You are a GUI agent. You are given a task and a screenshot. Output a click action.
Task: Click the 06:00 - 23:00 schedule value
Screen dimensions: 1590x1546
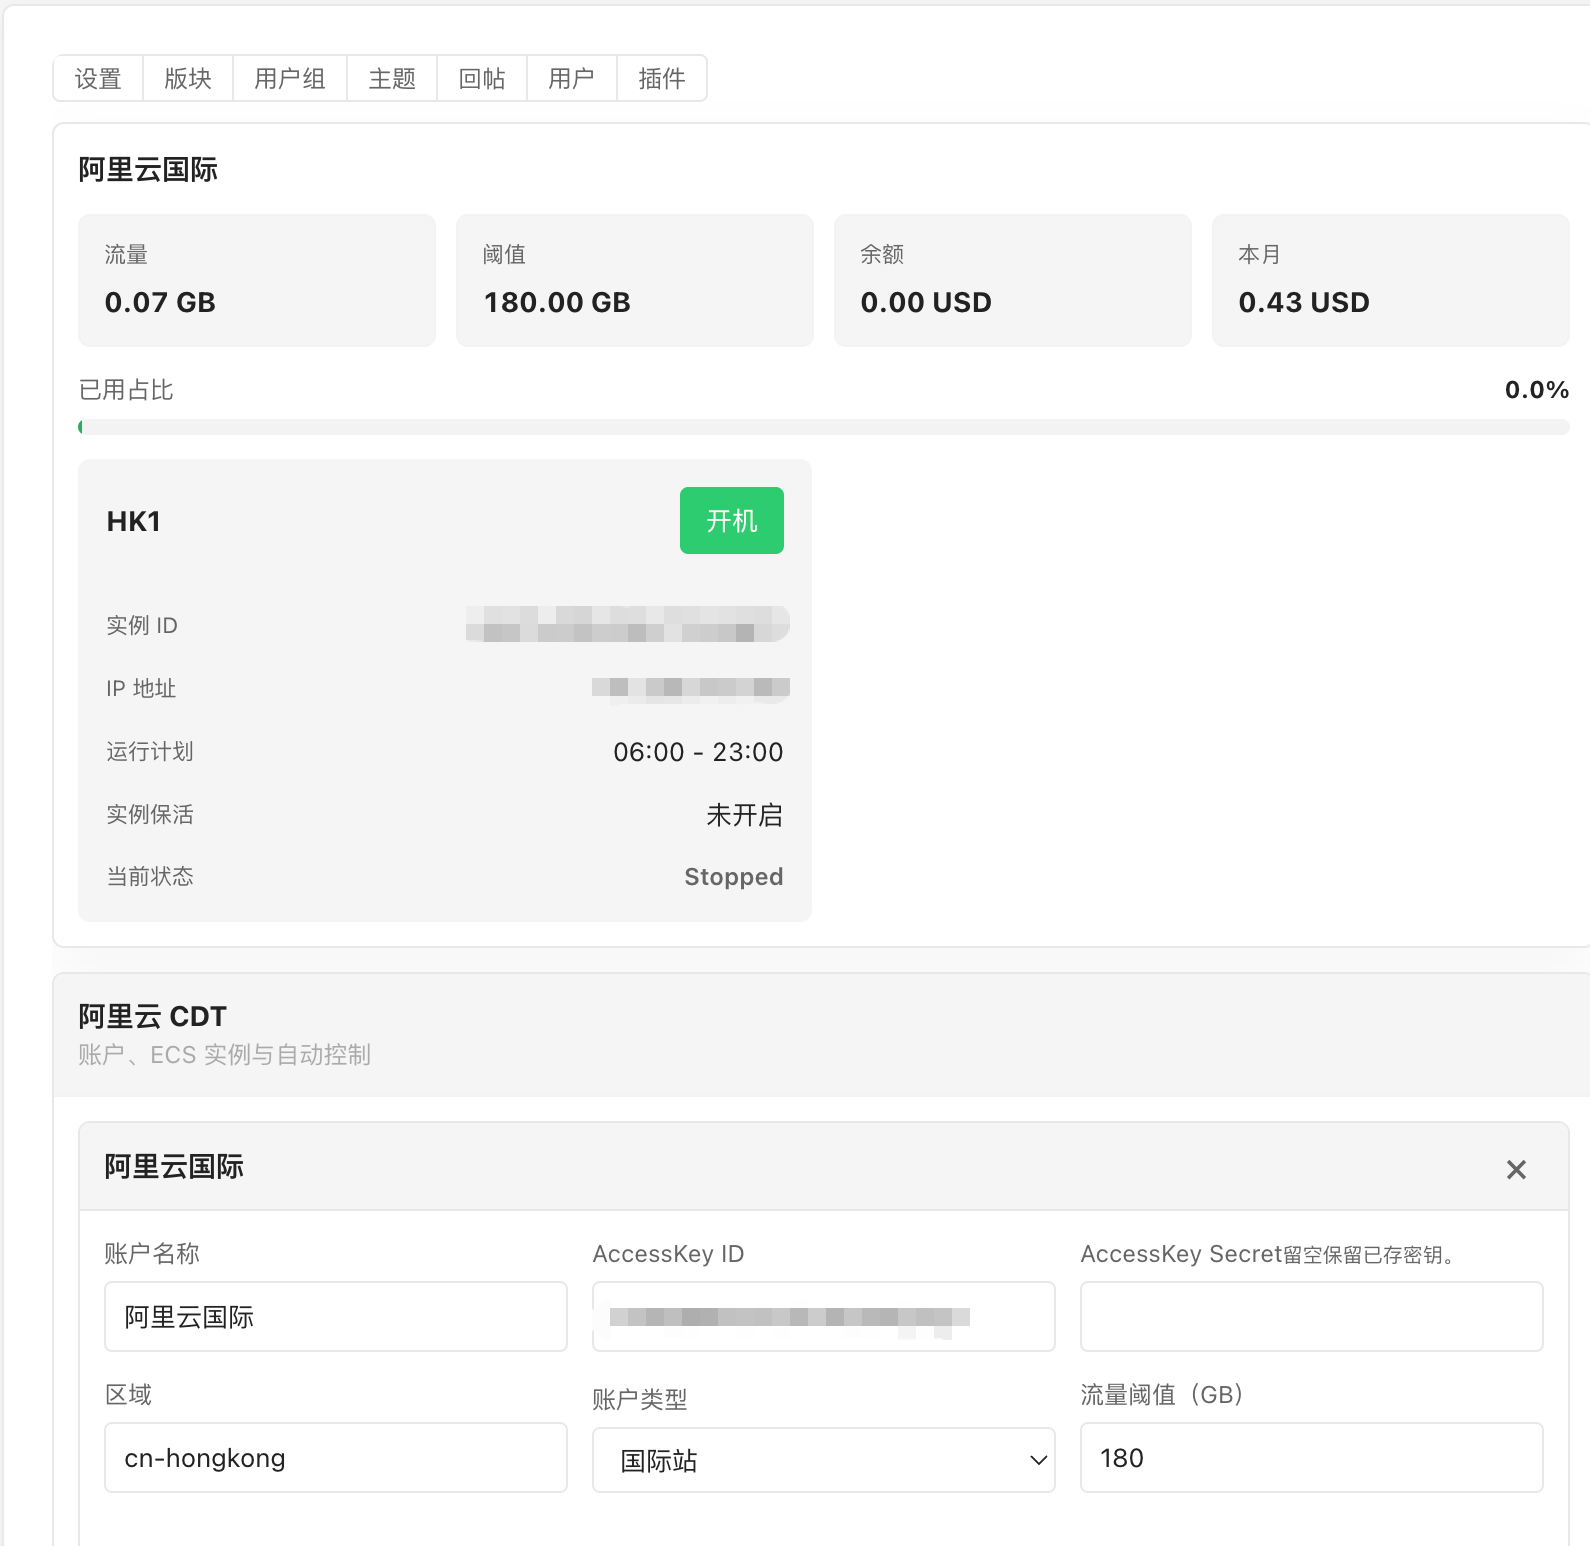tap(698, 751)
